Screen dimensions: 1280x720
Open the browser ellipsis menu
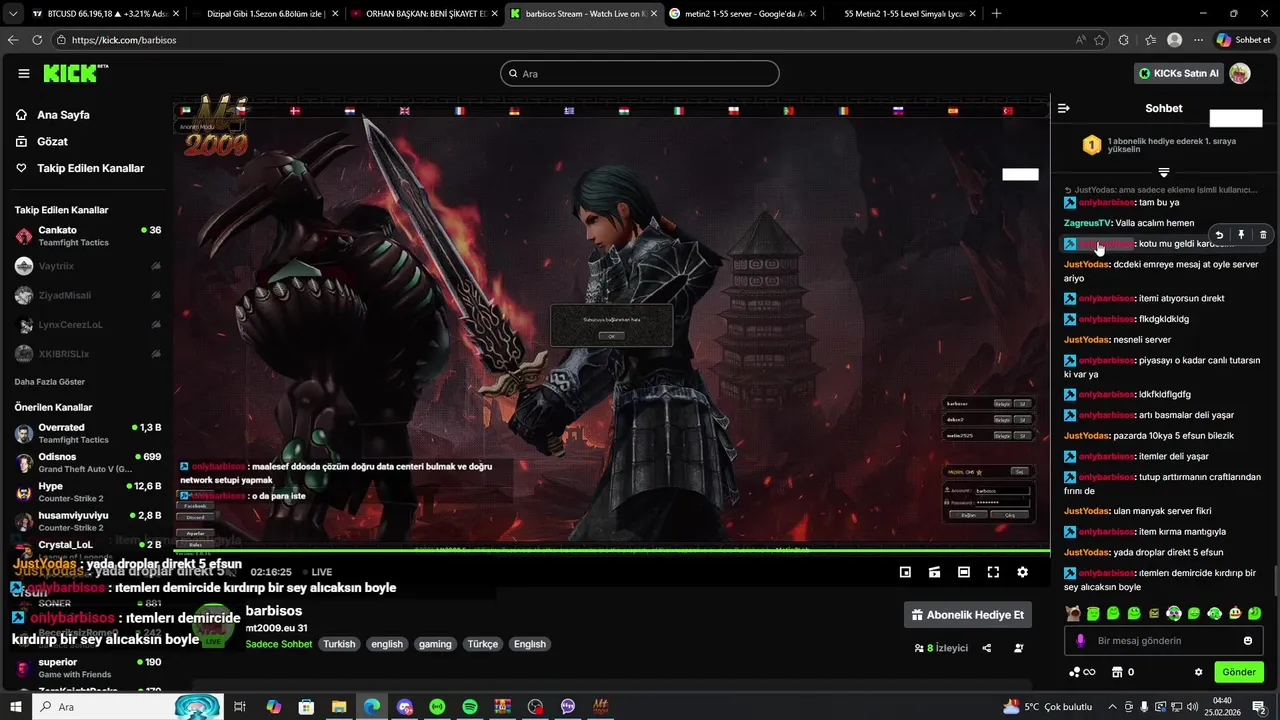pos(1197,40)
